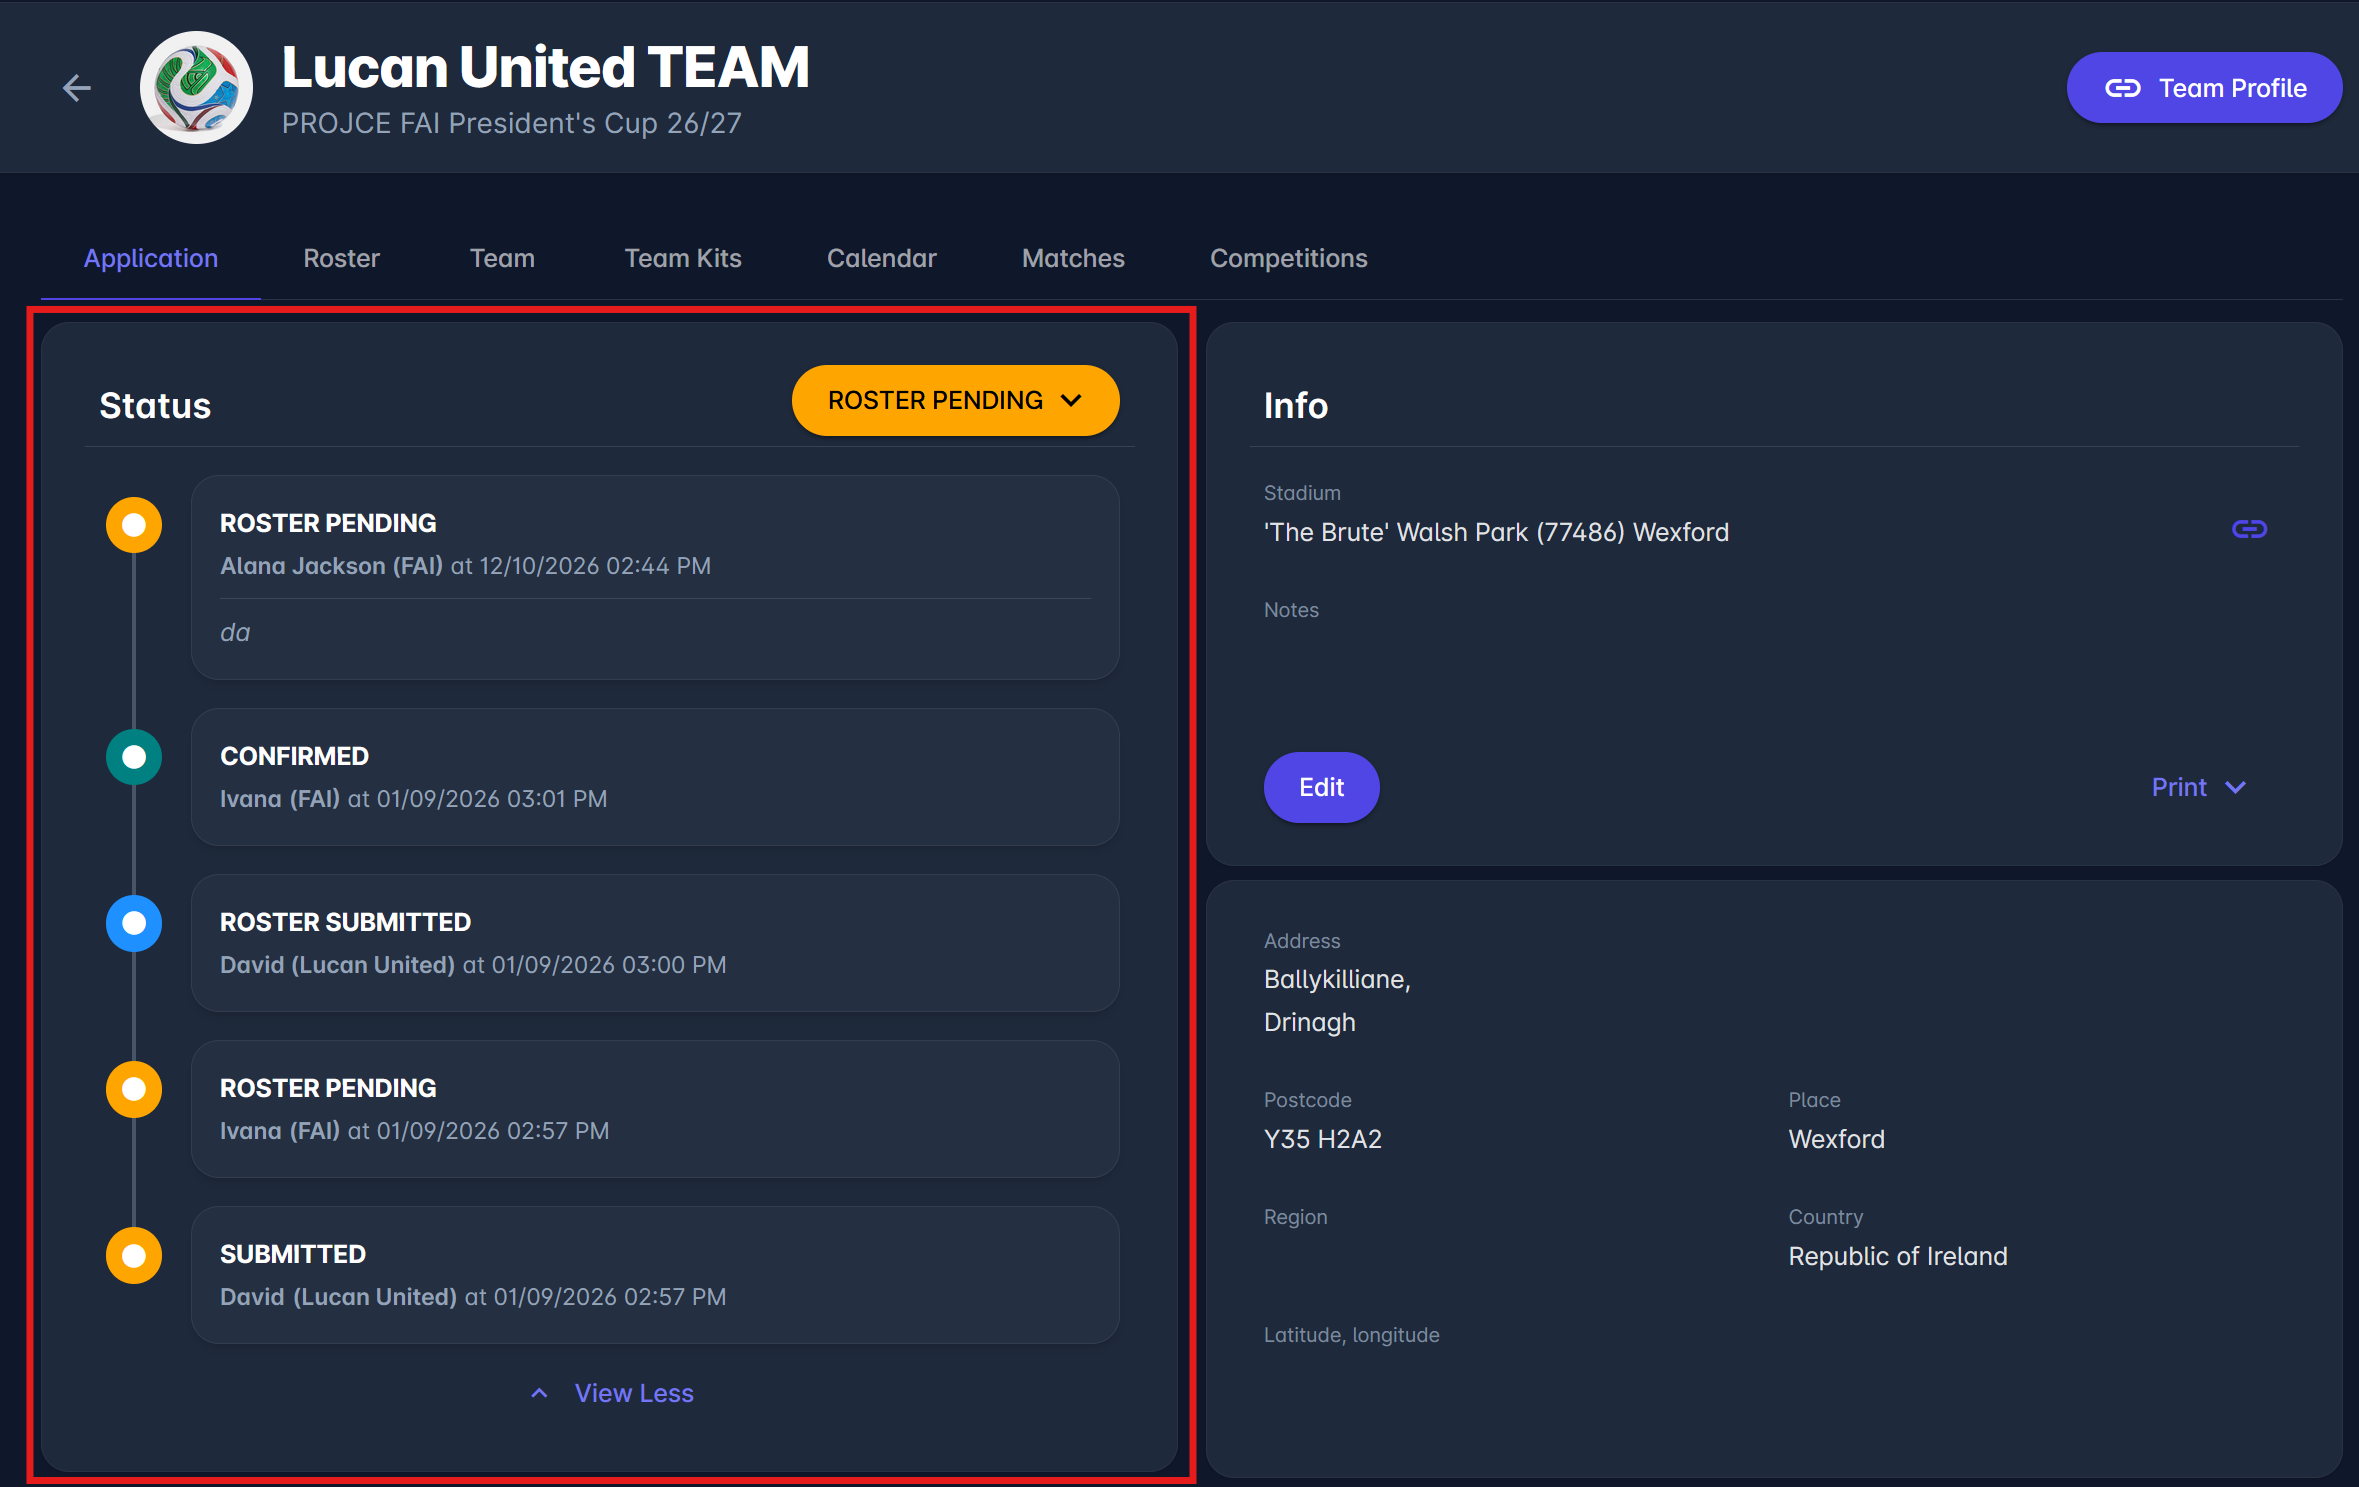
Task: Open the Competitions tab
Action: coord(1288,258)
